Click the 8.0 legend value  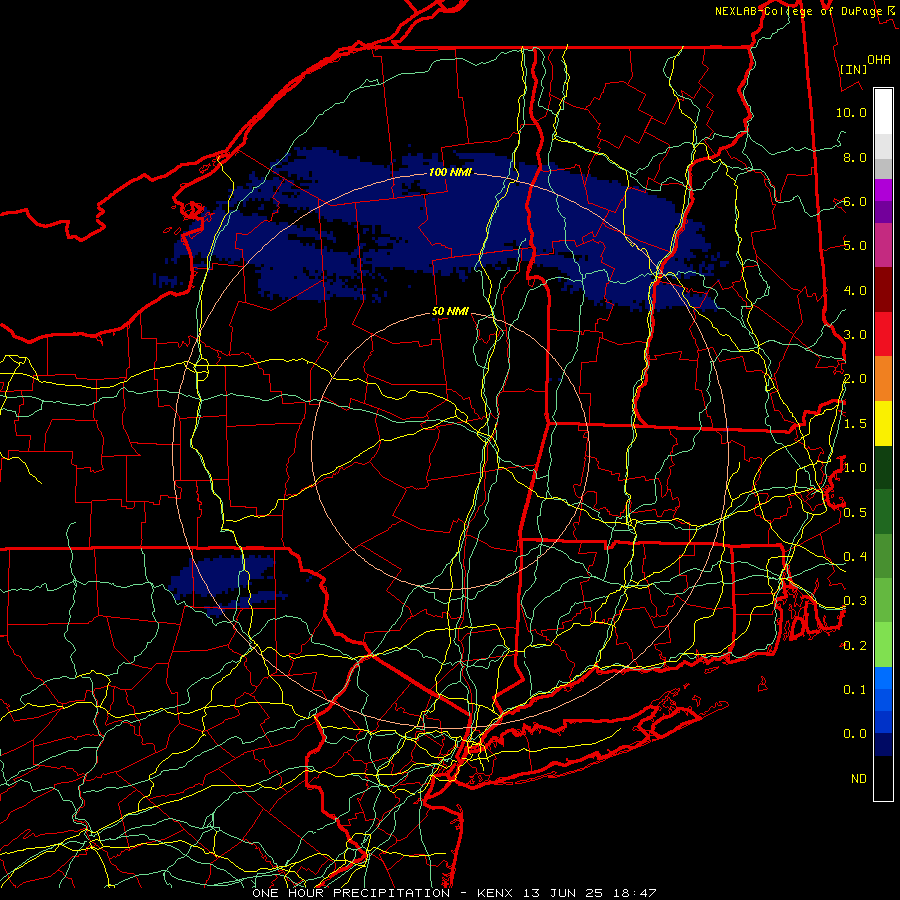pyautogui.click(x=855, y=157)
